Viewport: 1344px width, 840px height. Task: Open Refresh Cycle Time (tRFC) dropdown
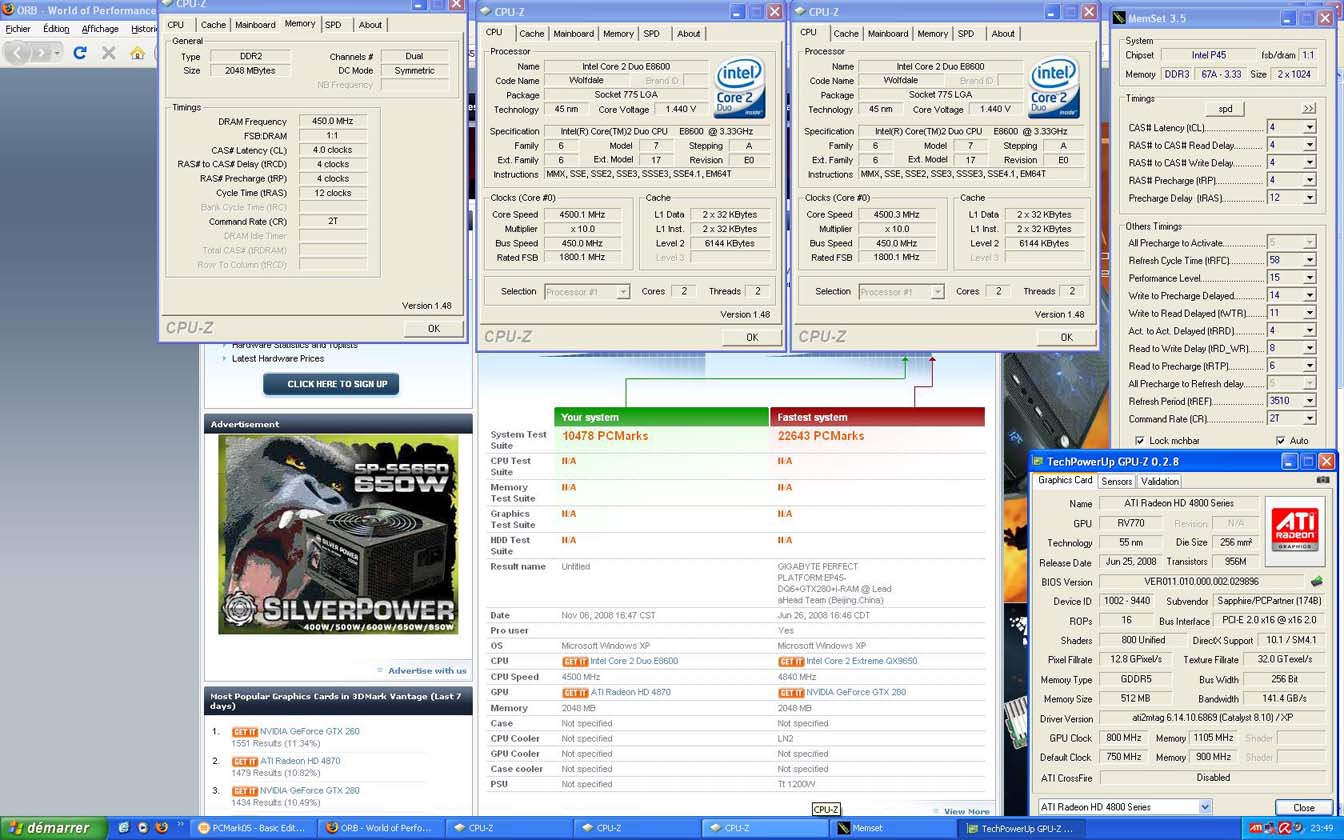[1308, 260]
